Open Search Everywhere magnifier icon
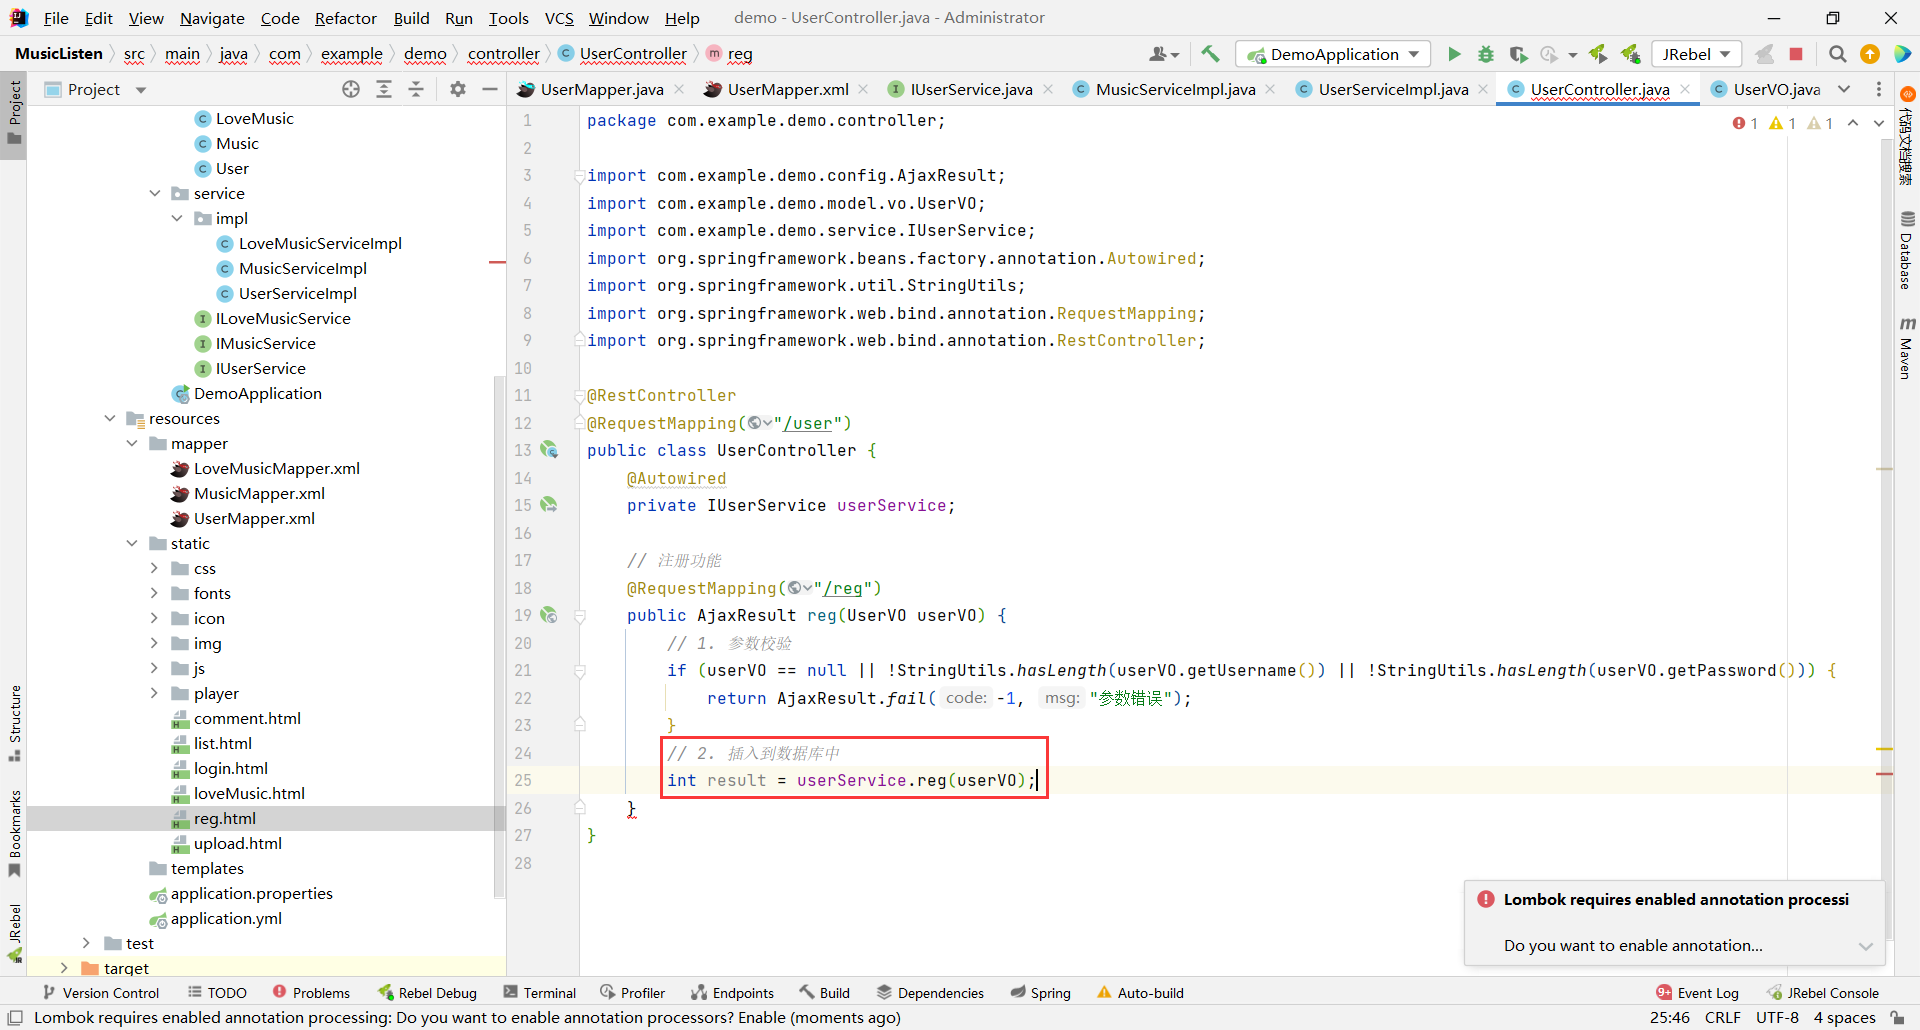1920x1030 pixels. (1837, 54)
